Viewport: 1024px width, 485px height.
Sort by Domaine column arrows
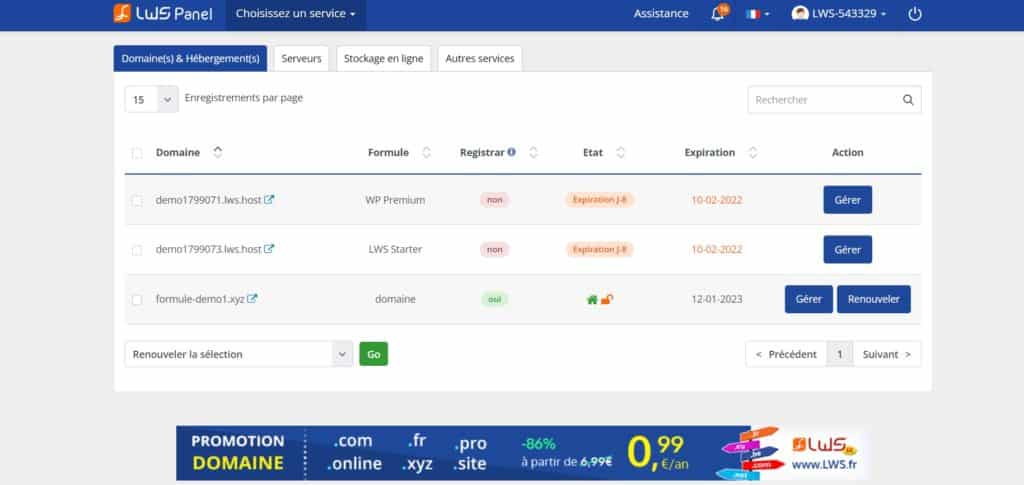click(x=218, y=153)
